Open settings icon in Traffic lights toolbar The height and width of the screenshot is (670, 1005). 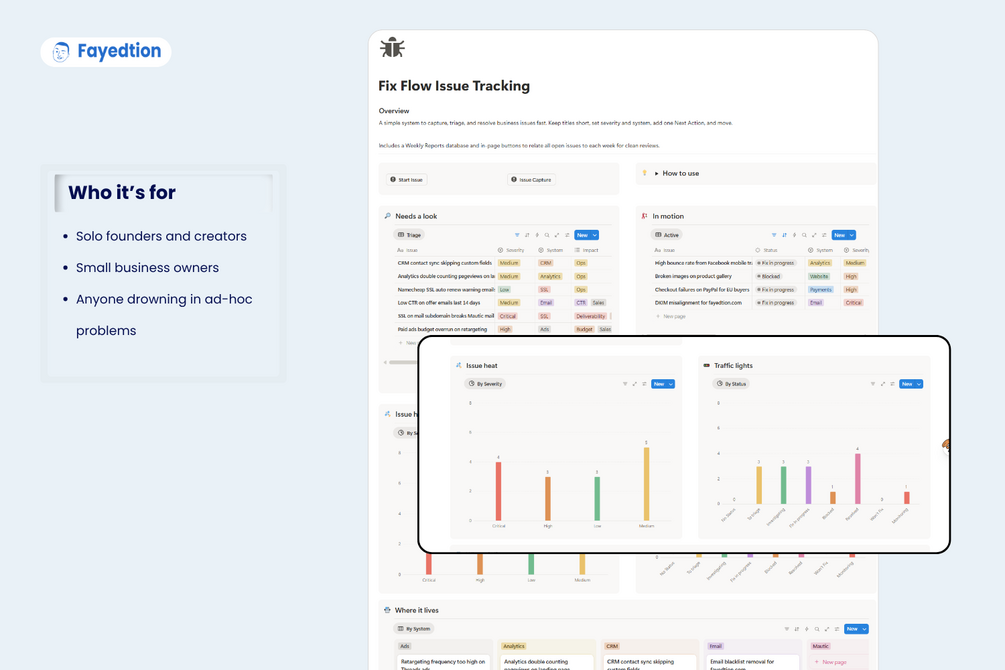[x=892, y=384]
